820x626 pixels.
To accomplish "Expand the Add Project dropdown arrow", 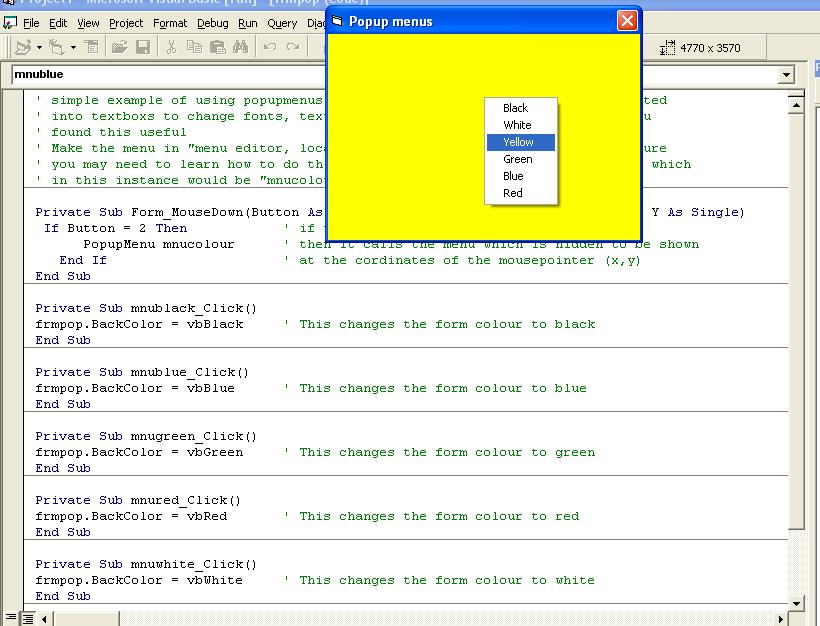I will click(x=39, y=47).
